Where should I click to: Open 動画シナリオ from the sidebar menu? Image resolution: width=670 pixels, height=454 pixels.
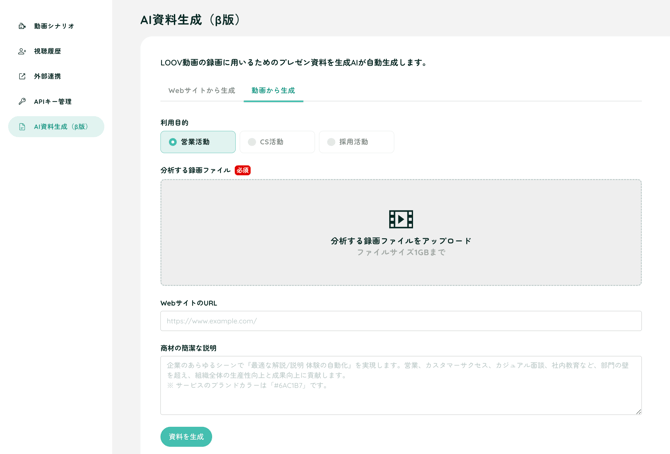pos(54,26)
